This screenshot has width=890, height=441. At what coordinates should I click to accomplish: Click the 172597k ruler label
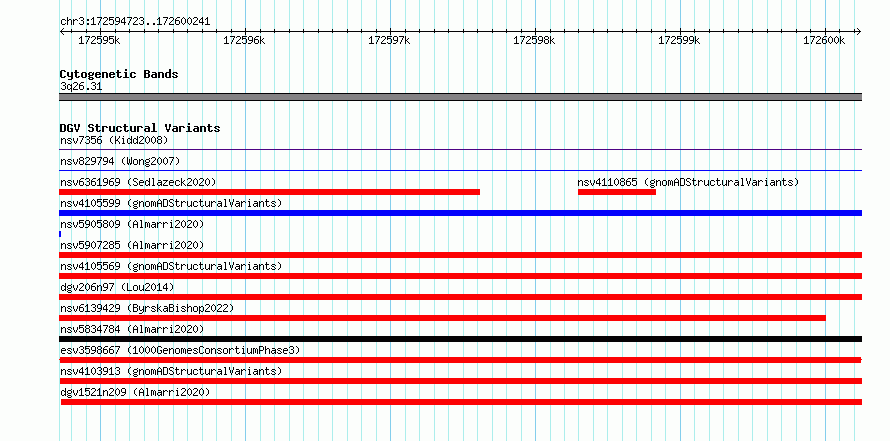(389, 40)
